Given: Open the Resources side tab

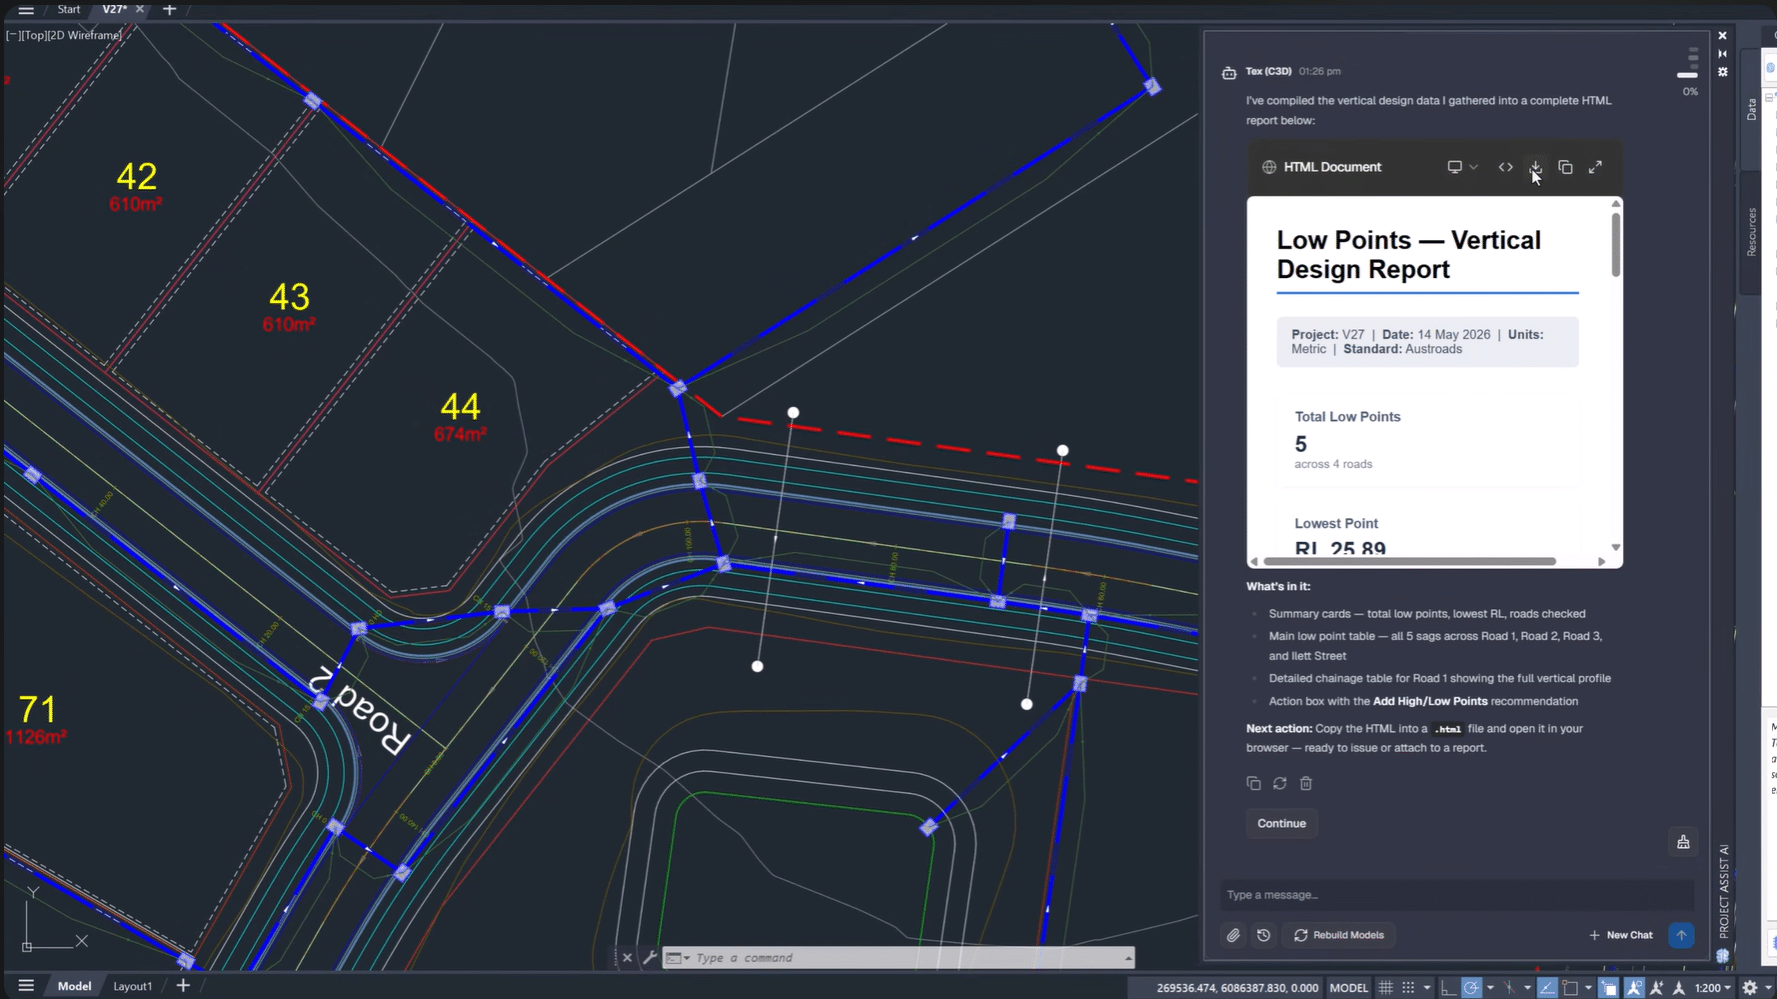Looking at the screenshot, I should click(x=1751, y=232).
